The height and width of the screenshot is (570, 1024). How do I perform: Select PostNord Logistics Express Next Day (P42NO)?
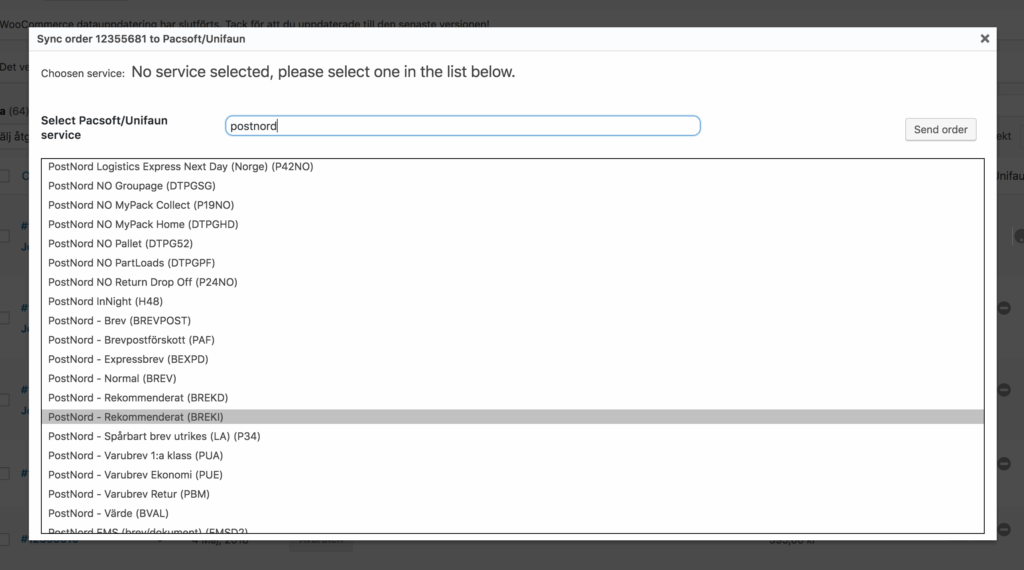(x=180, y=167)
